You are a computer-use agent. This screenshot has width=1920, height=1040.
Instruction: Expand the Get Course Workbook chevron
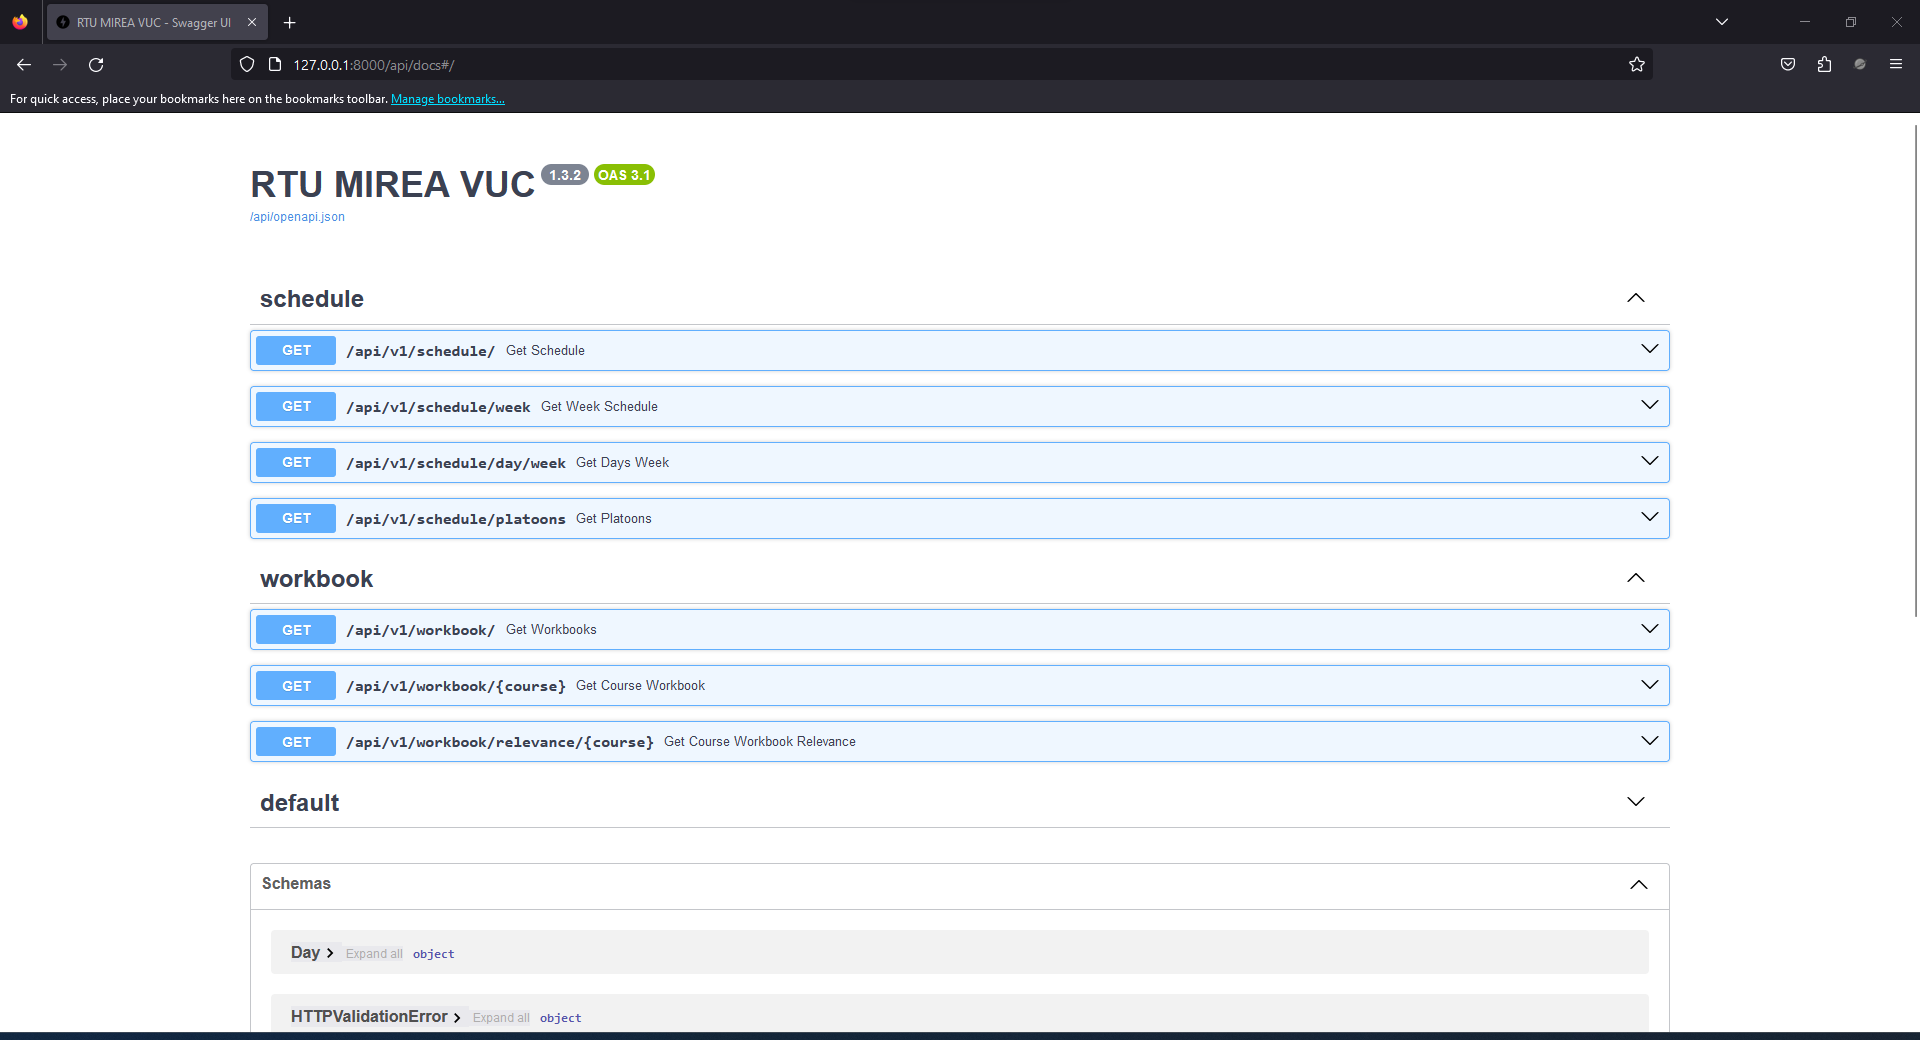click(1650, 685)
